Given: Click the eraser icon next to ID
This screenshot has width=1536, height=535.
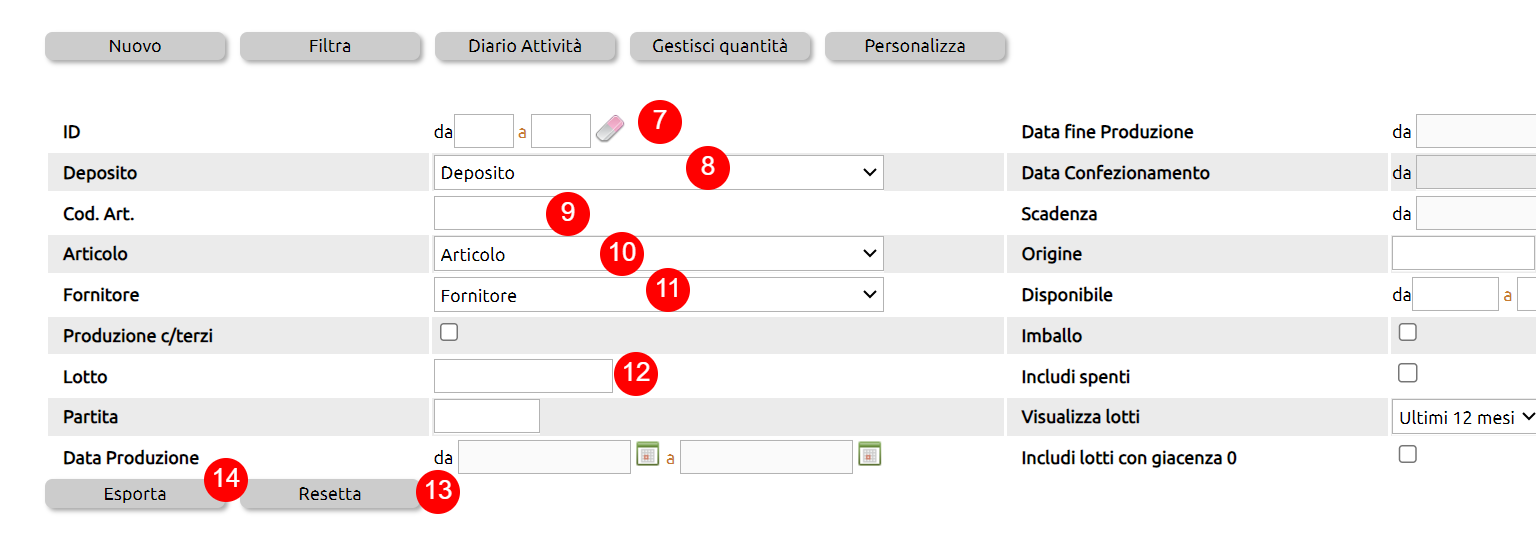Looking at the screenshot, I should point(609,130).
